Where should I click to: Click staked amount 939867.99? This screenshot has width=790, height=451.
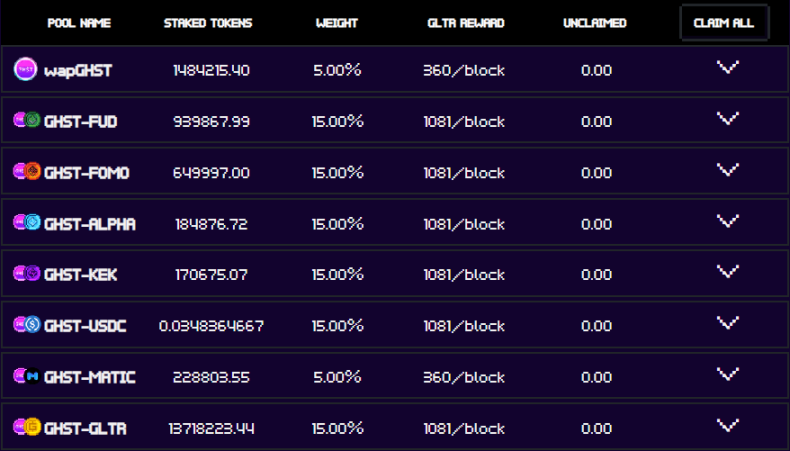(x=211, y=121)
